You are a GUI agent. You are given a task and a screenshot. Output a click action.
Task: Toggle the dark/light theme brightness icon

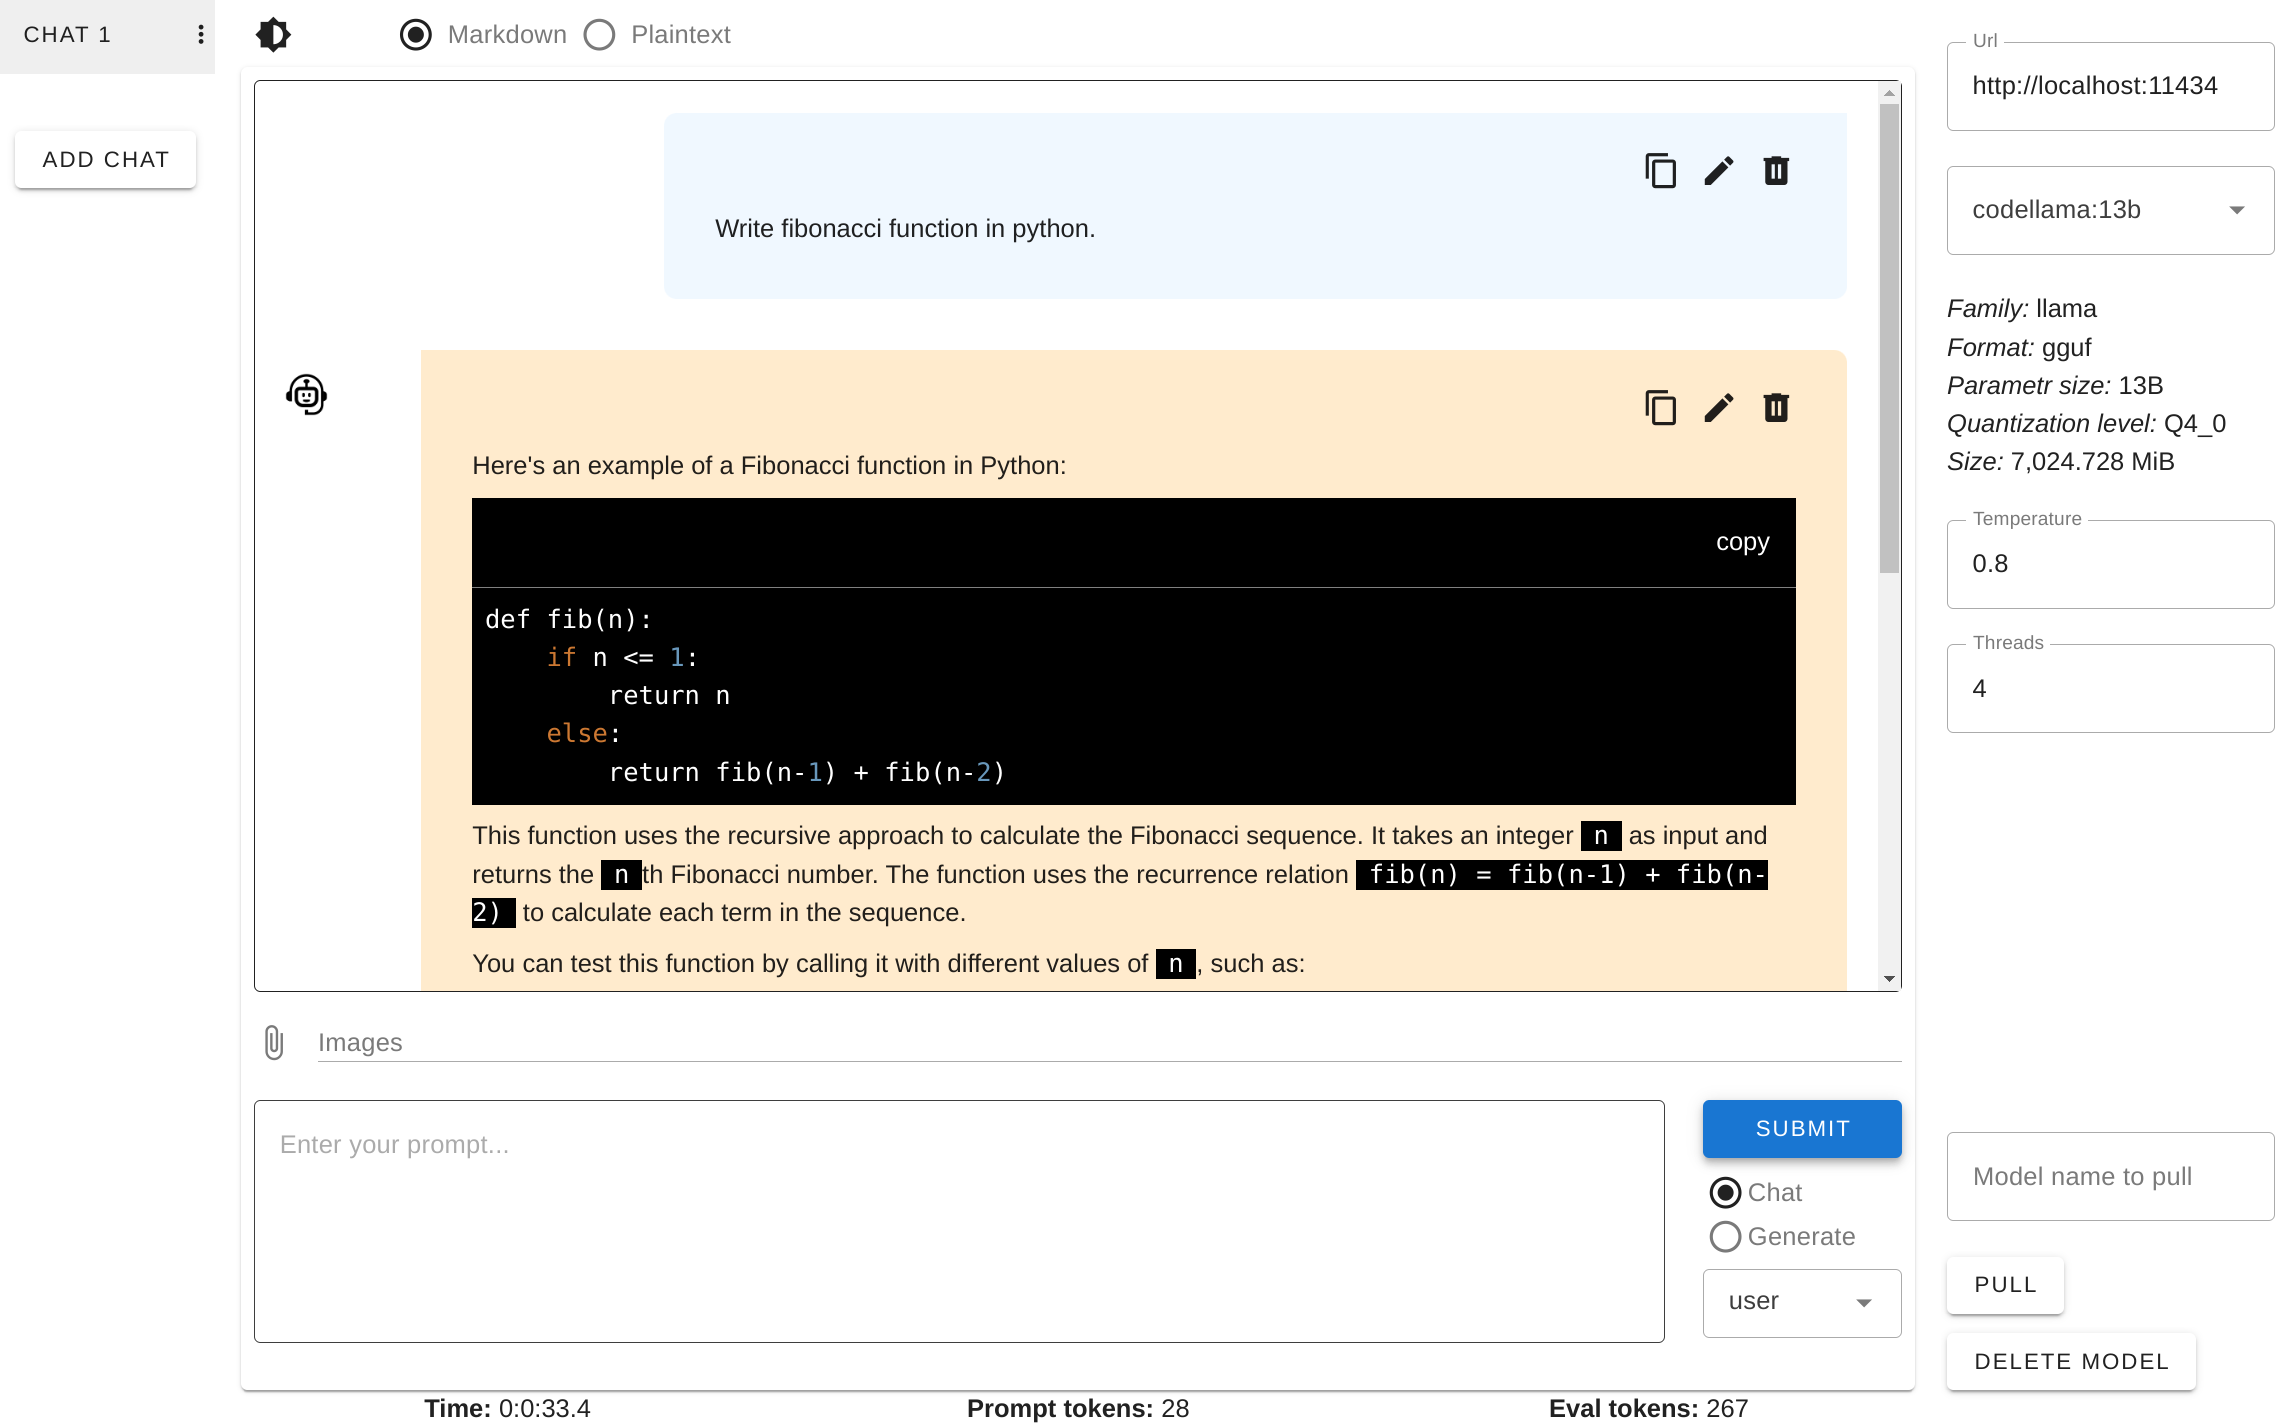pos(273,35)
